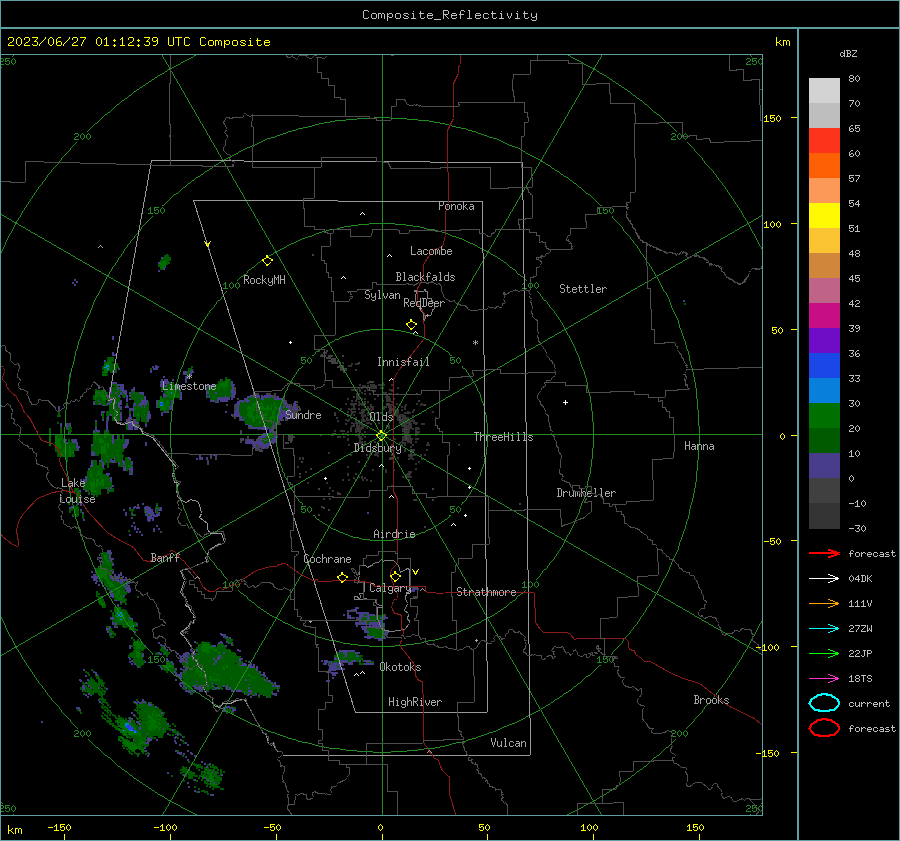This screenshot has width=900, height=841.
Task: Click the white 04DK arrow legend icon
Action: click(824, 578)
